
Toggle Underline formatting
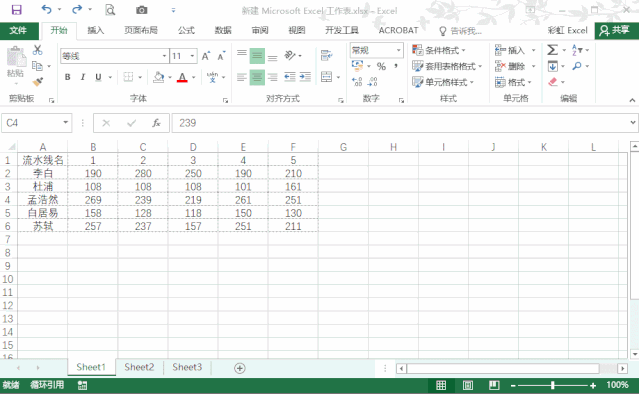(98, 77)
